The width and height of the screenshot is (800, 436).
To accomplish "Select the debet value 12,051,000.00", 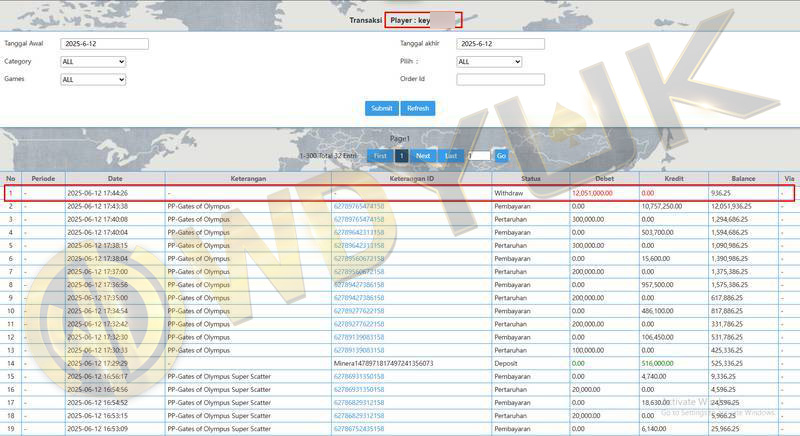I will click(x=592, y=193).
